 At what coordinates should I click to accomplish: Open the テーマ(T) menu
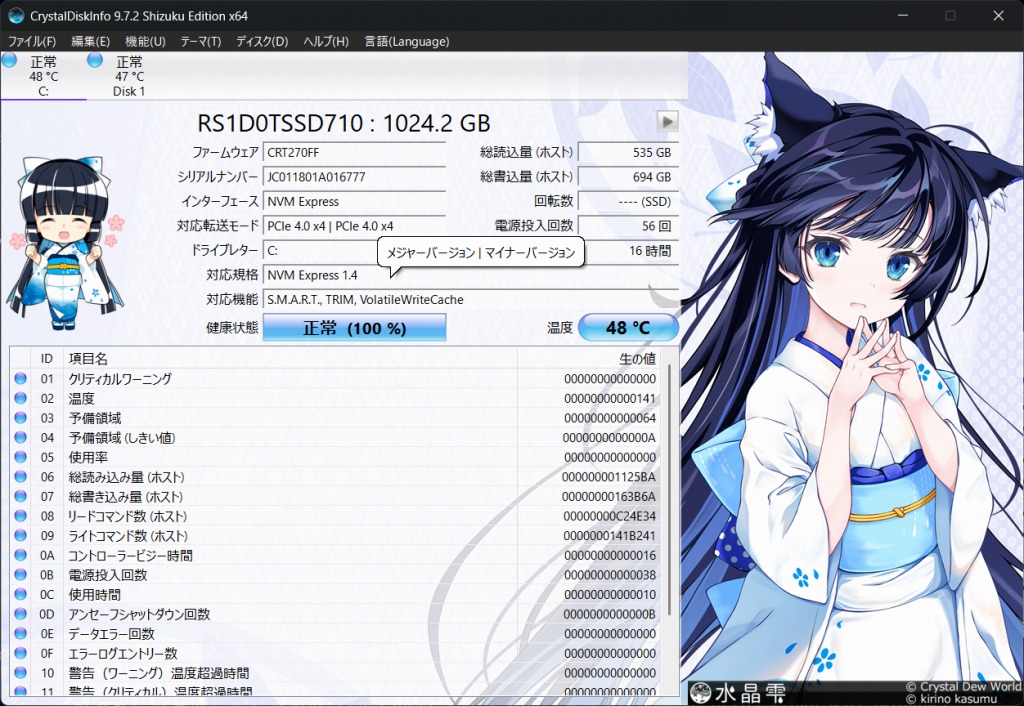(x=200, y=41)
